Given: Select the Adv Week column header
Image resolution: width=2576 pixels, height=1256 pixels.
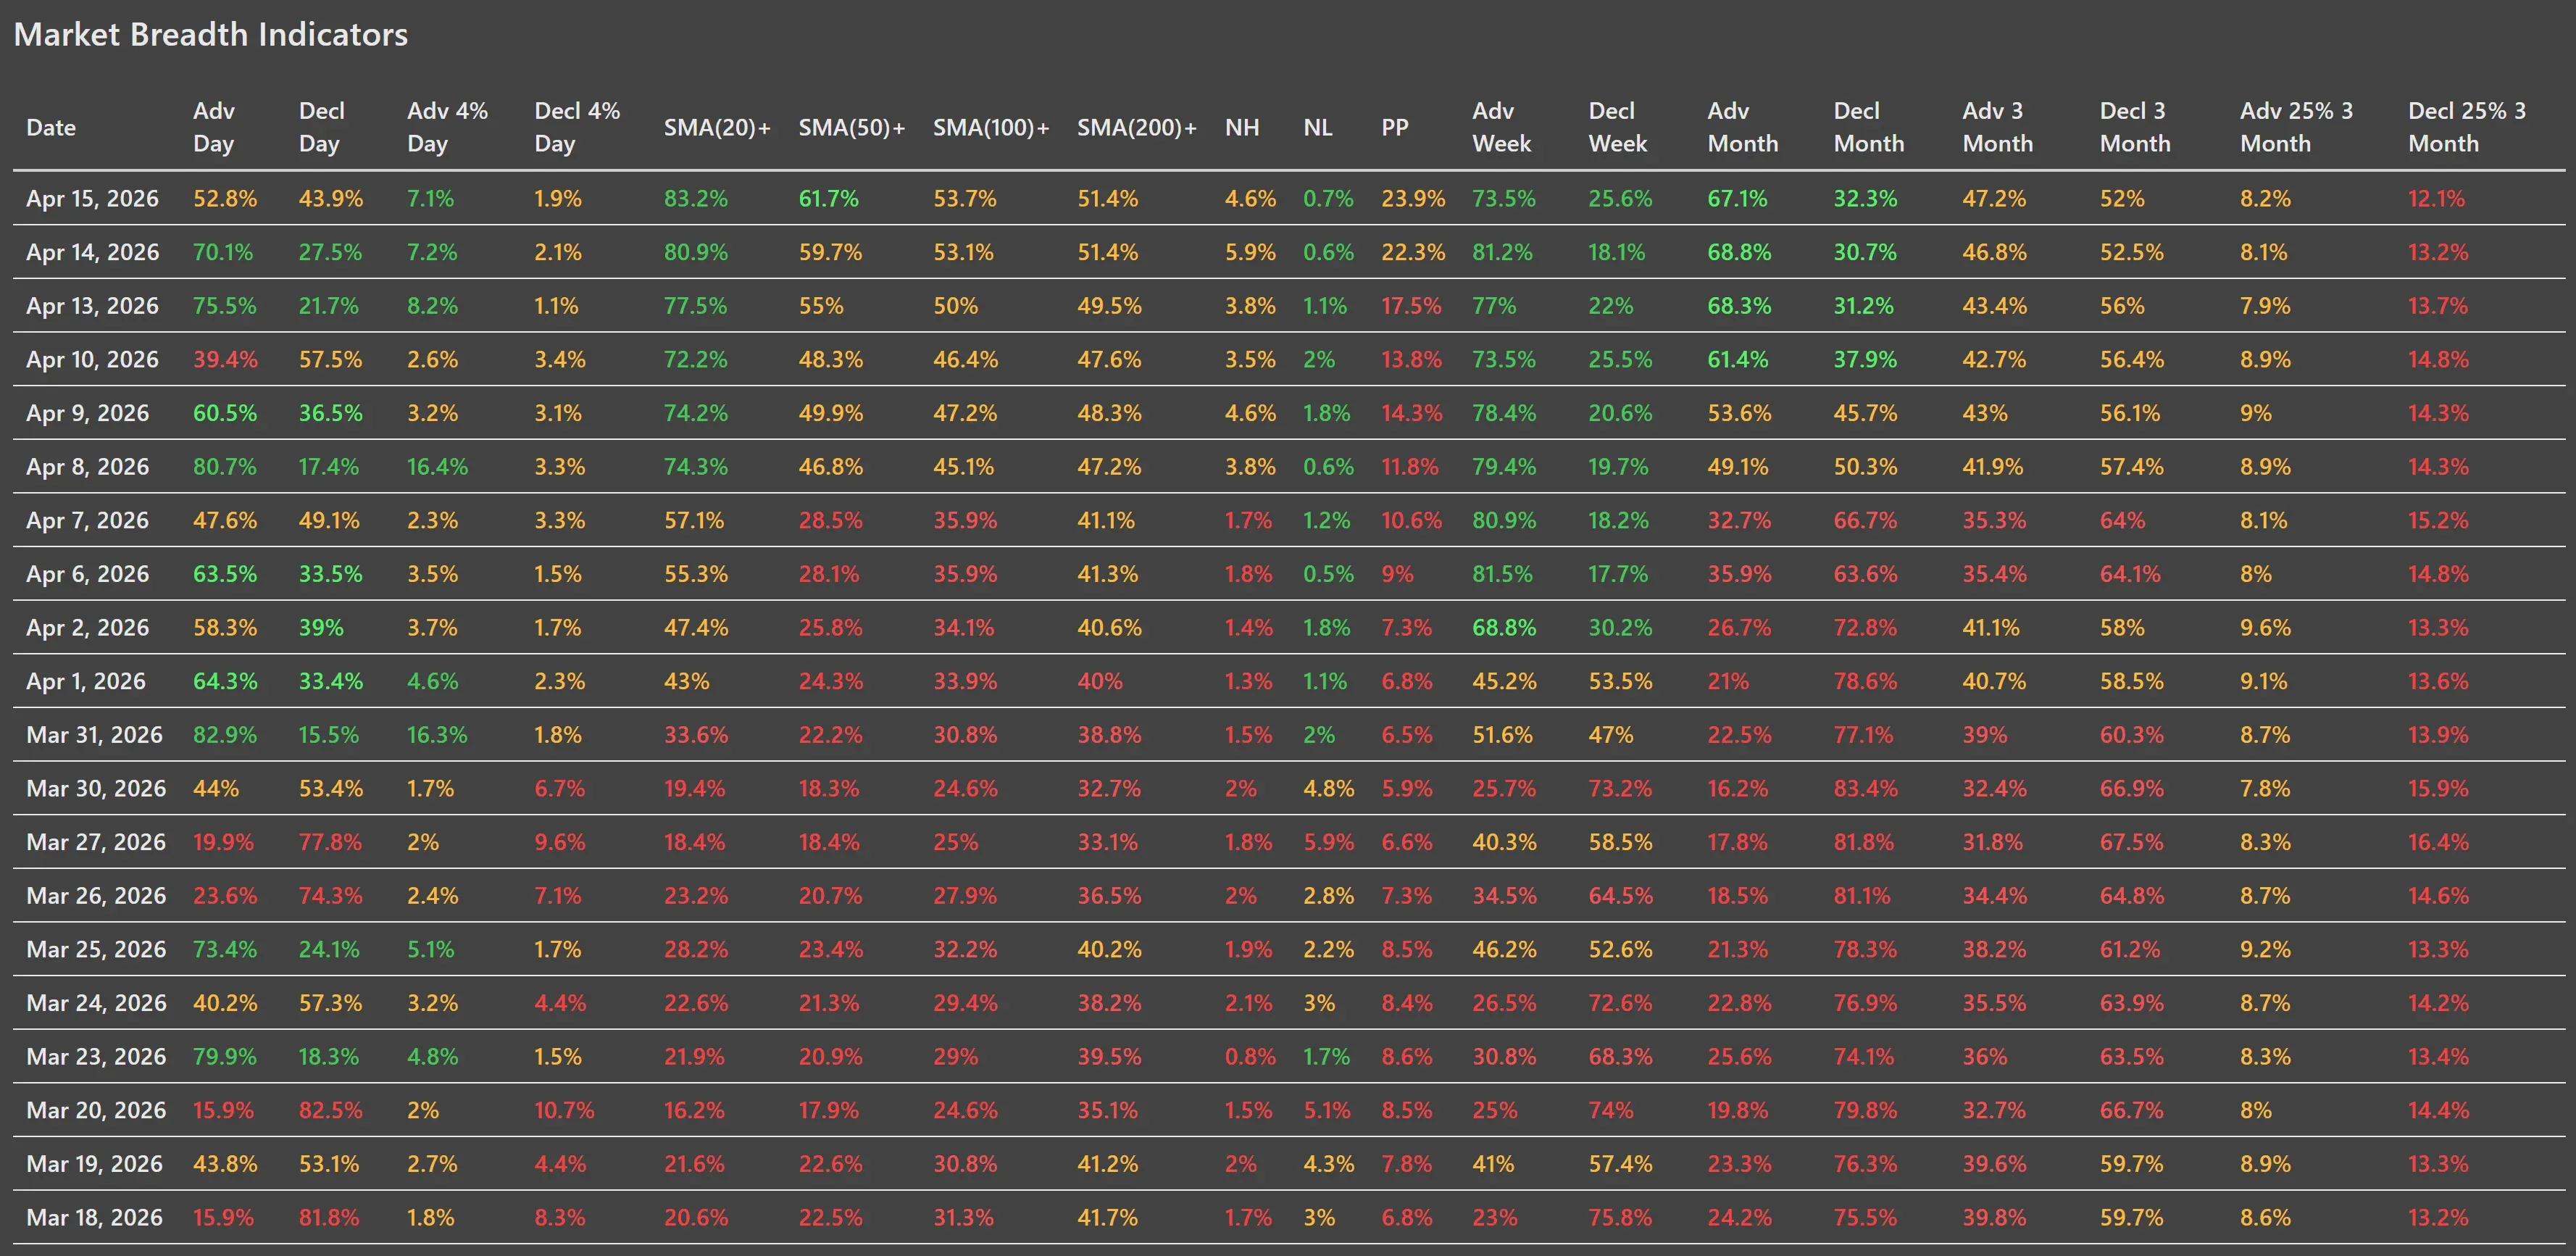Looking at the screenshot, I should click(1501, 127).
